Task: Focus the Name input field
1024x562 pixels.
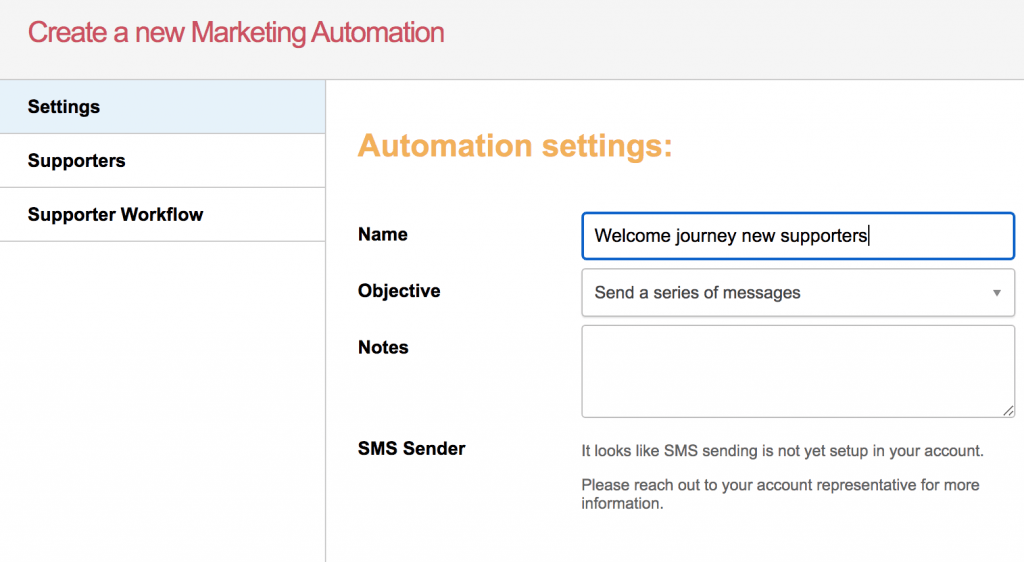Action: coord(940,236)
